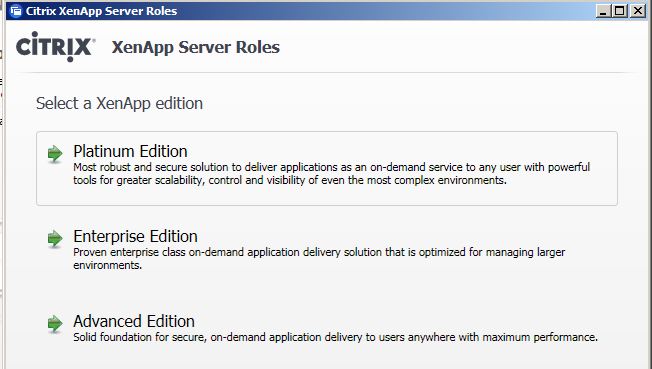Image resolution: width=652 pixels, height=369 pixels.
Task: Click the green arrow beside Enterprise Edition
Action: tap(55, 238)
